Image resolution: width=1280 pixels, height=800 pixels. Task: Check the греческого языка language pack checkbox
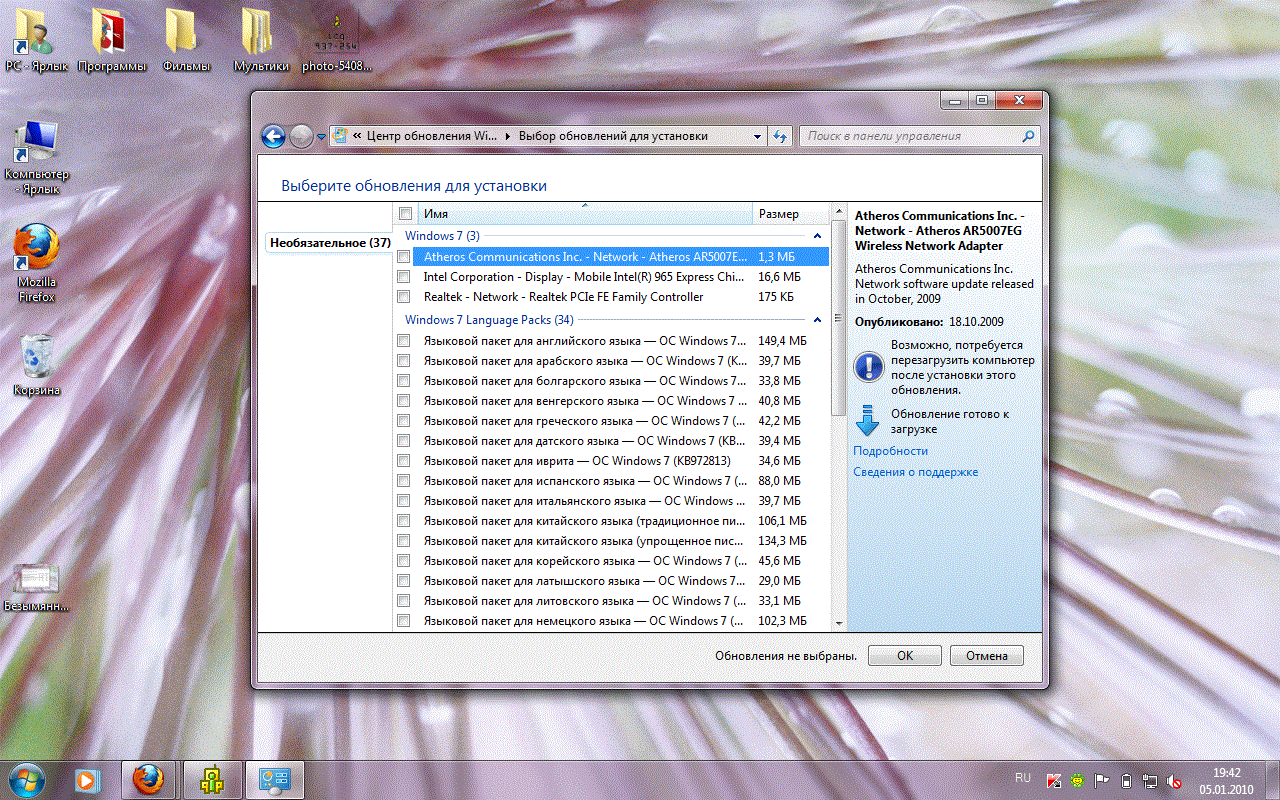point(403,421)
